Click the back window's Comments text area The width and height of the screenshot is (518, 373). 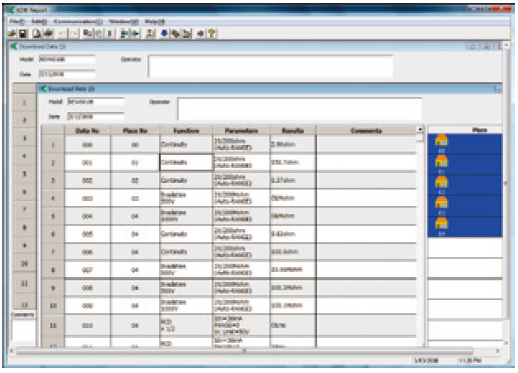coord(23,330)
